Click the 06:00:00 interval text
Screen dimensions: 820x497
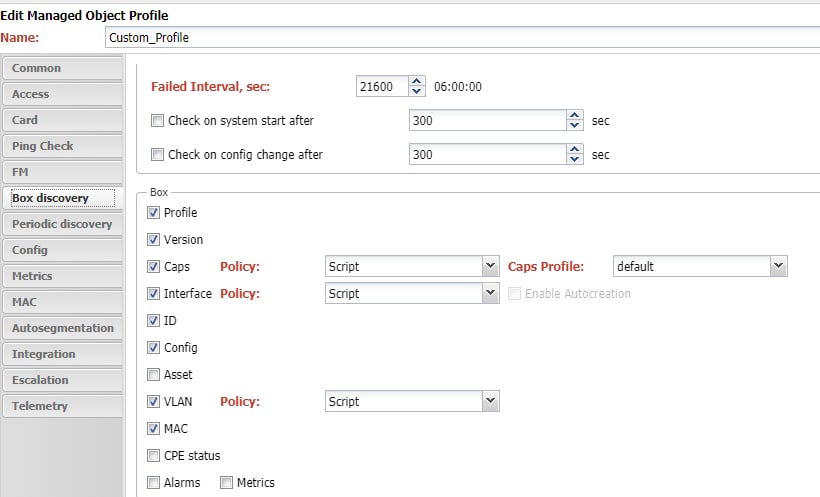click(458, 87)
